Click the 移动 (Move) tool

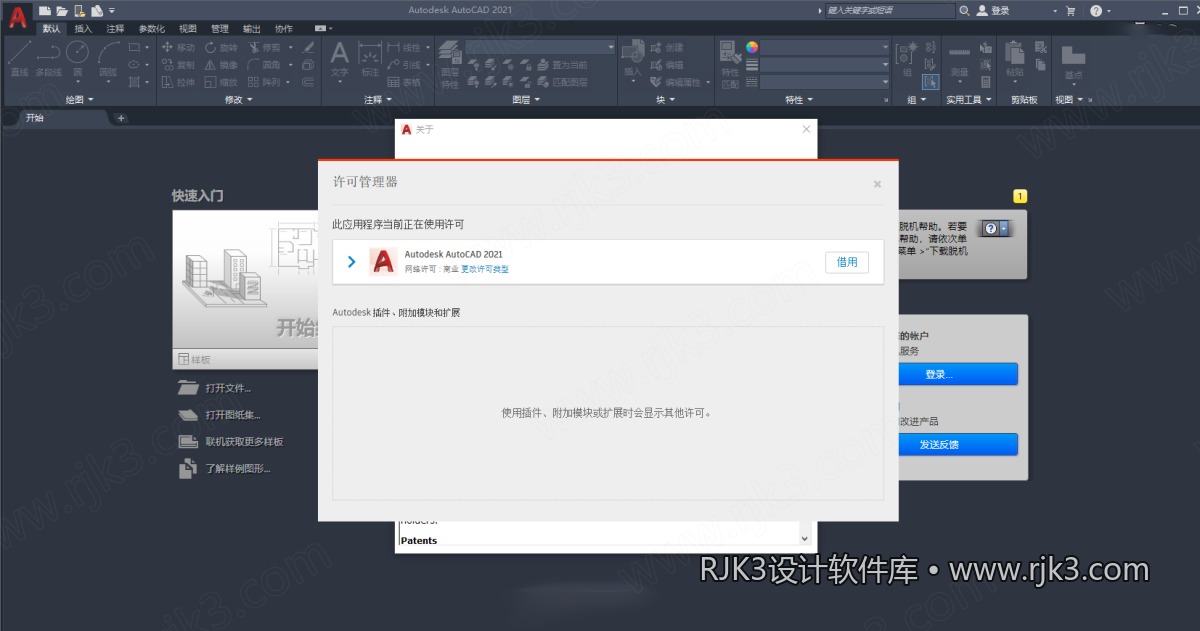click(x=178, y=47)
